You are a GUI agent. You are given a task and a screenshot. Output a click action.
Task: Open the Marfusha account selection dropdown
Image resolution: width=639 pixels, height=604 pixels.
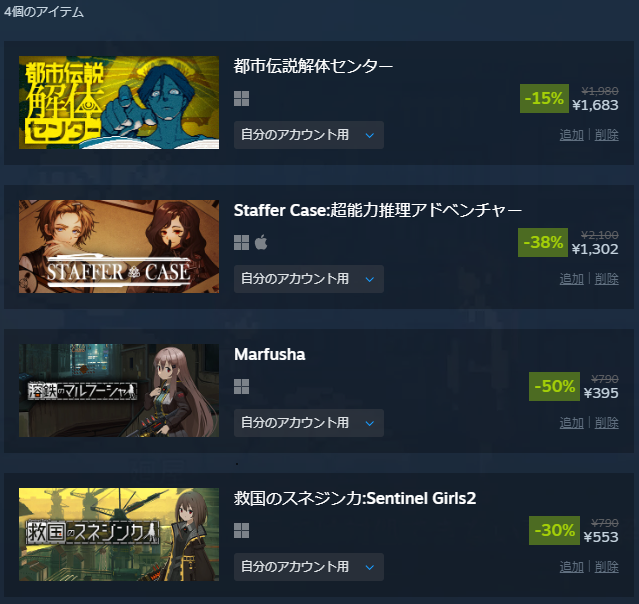(x=308, y=423)
